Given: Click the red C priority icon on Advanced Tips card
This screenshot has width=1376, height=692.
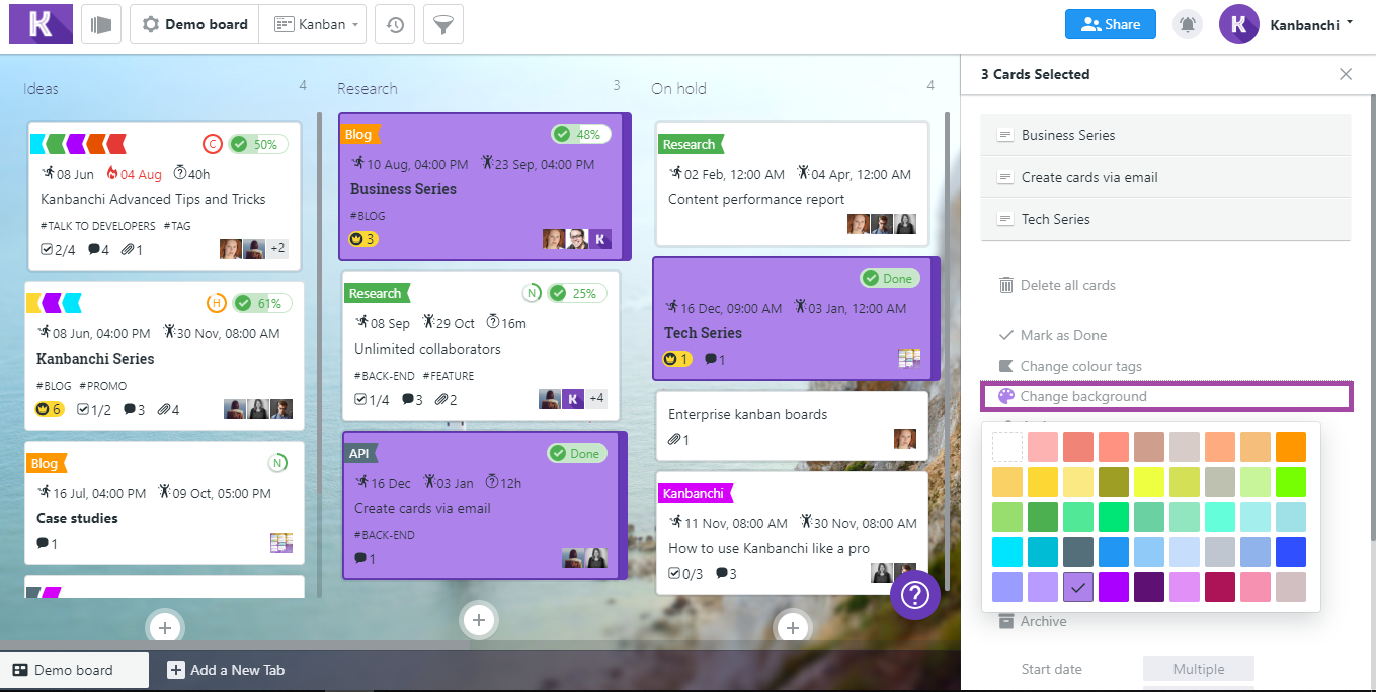Looking at the screenshot, I should click(212, 144).
